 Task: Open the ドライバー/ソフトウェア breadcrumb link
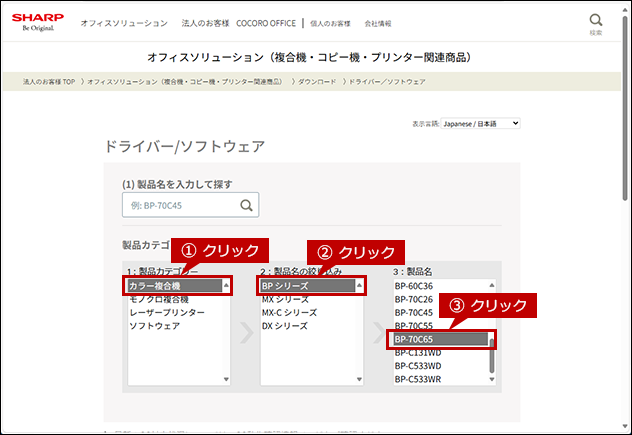pyautogui.click(x=387, y=82)
